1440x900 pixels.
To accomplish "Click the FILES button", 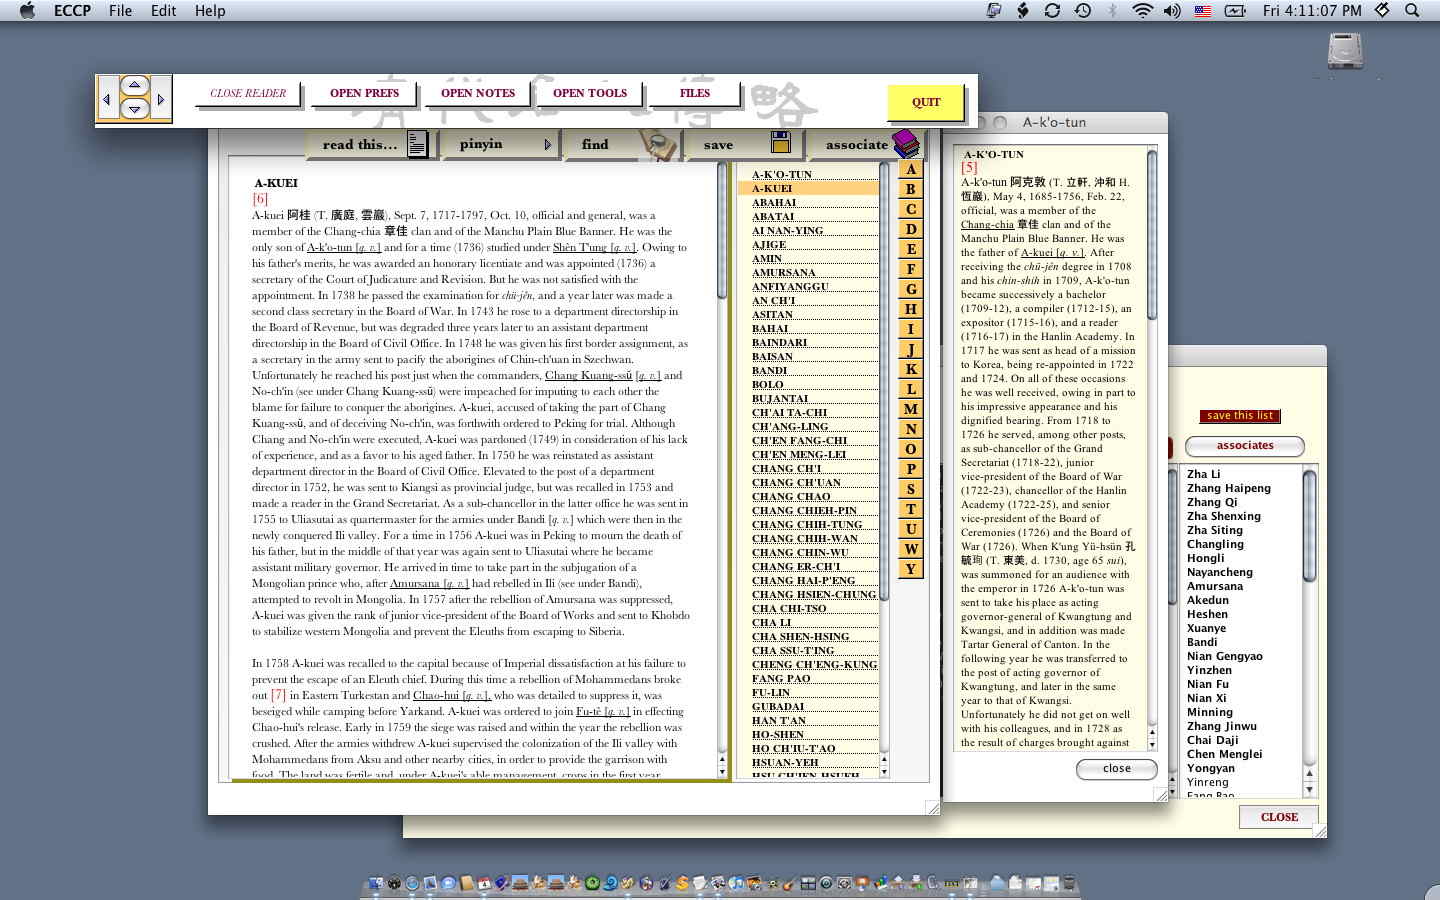I will pyautogui.click(x=695, y=93).
